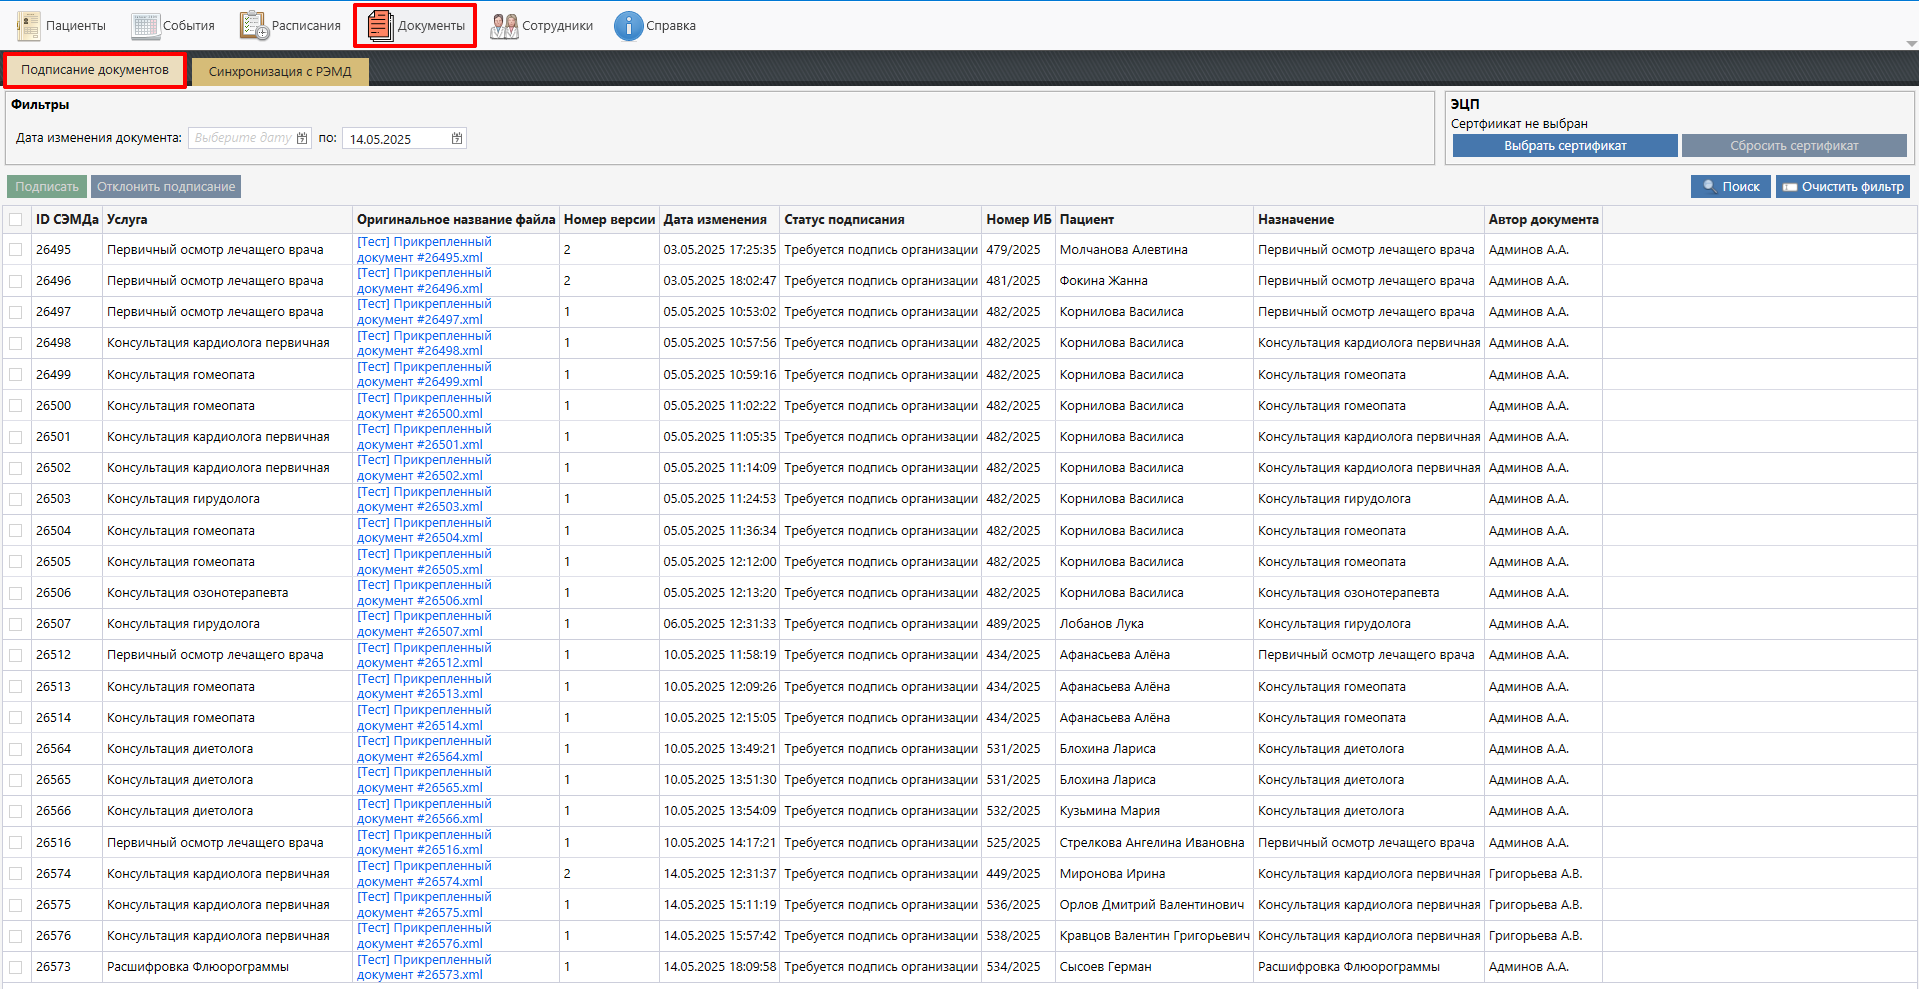This screenshot has height=989, width=1919.
Task: Click the start date input field
Action: click(x=241, y=139)
